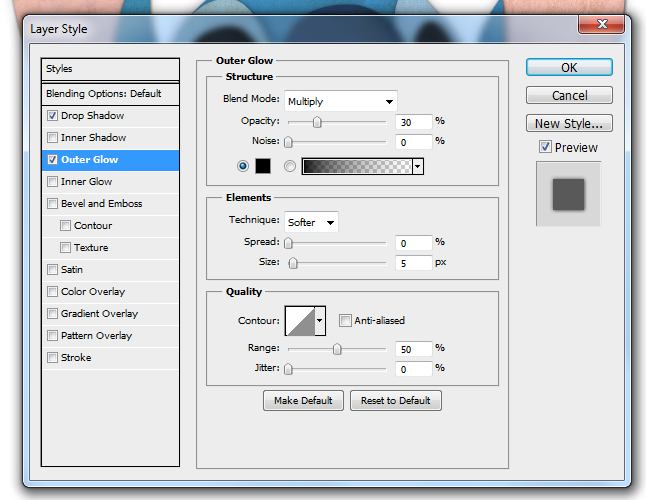Select the Satin effect row
Viewport: 646px width, 500px height.
[x=110, y=269]
